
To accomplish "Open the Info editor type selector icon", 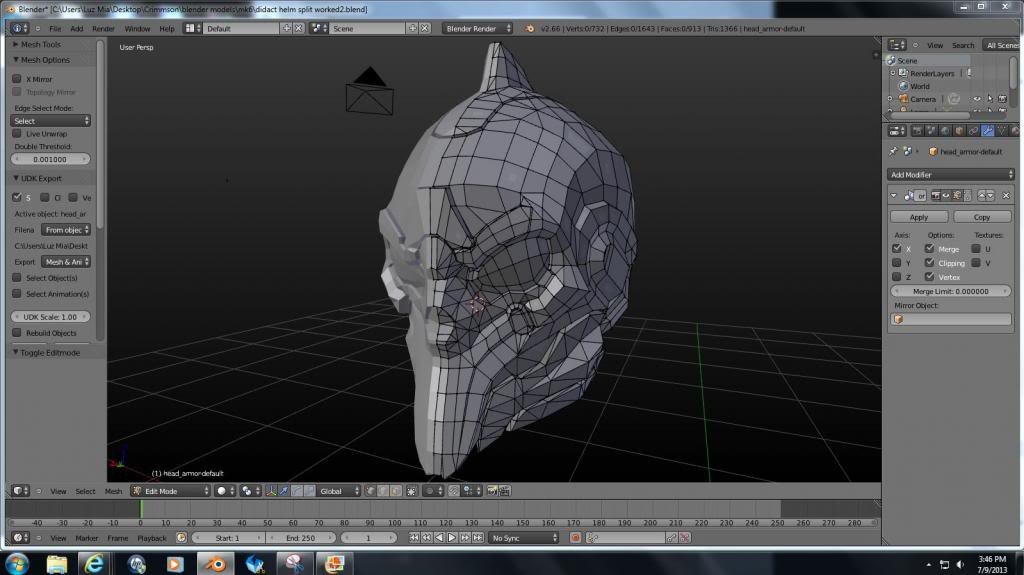I will pos(20,28).
